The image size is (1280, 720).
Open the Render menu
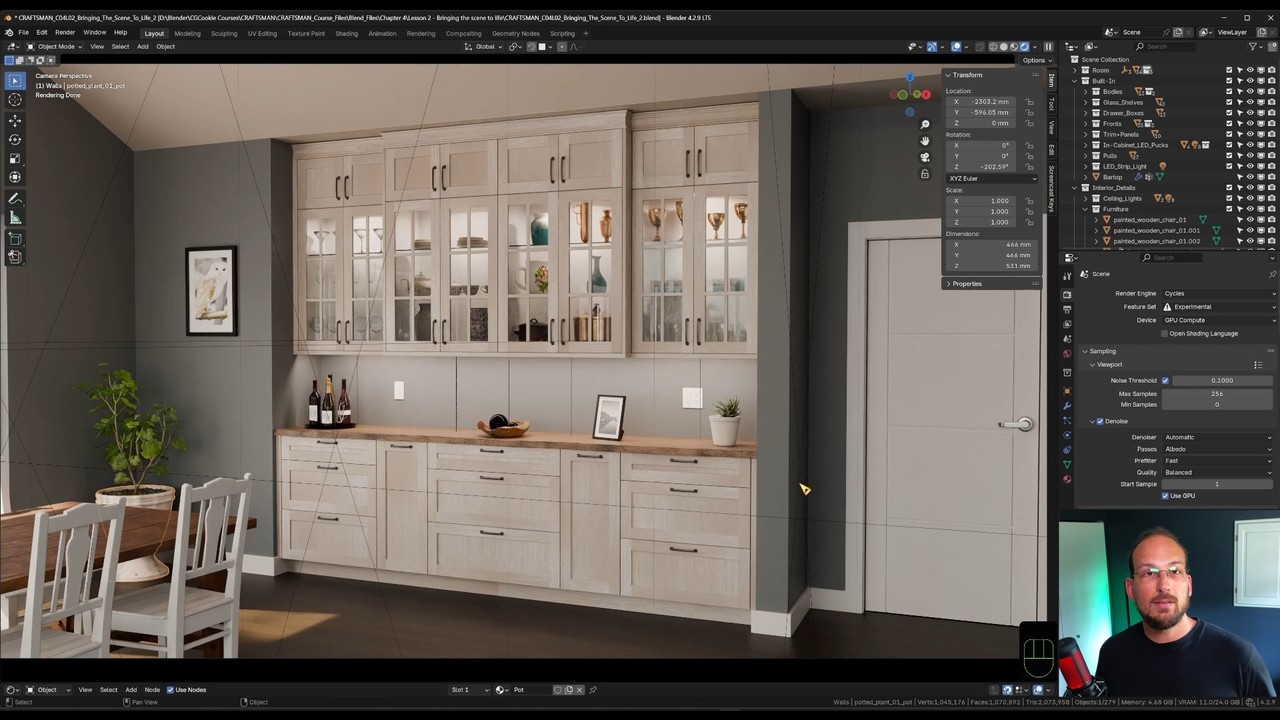tap(65, 32)
